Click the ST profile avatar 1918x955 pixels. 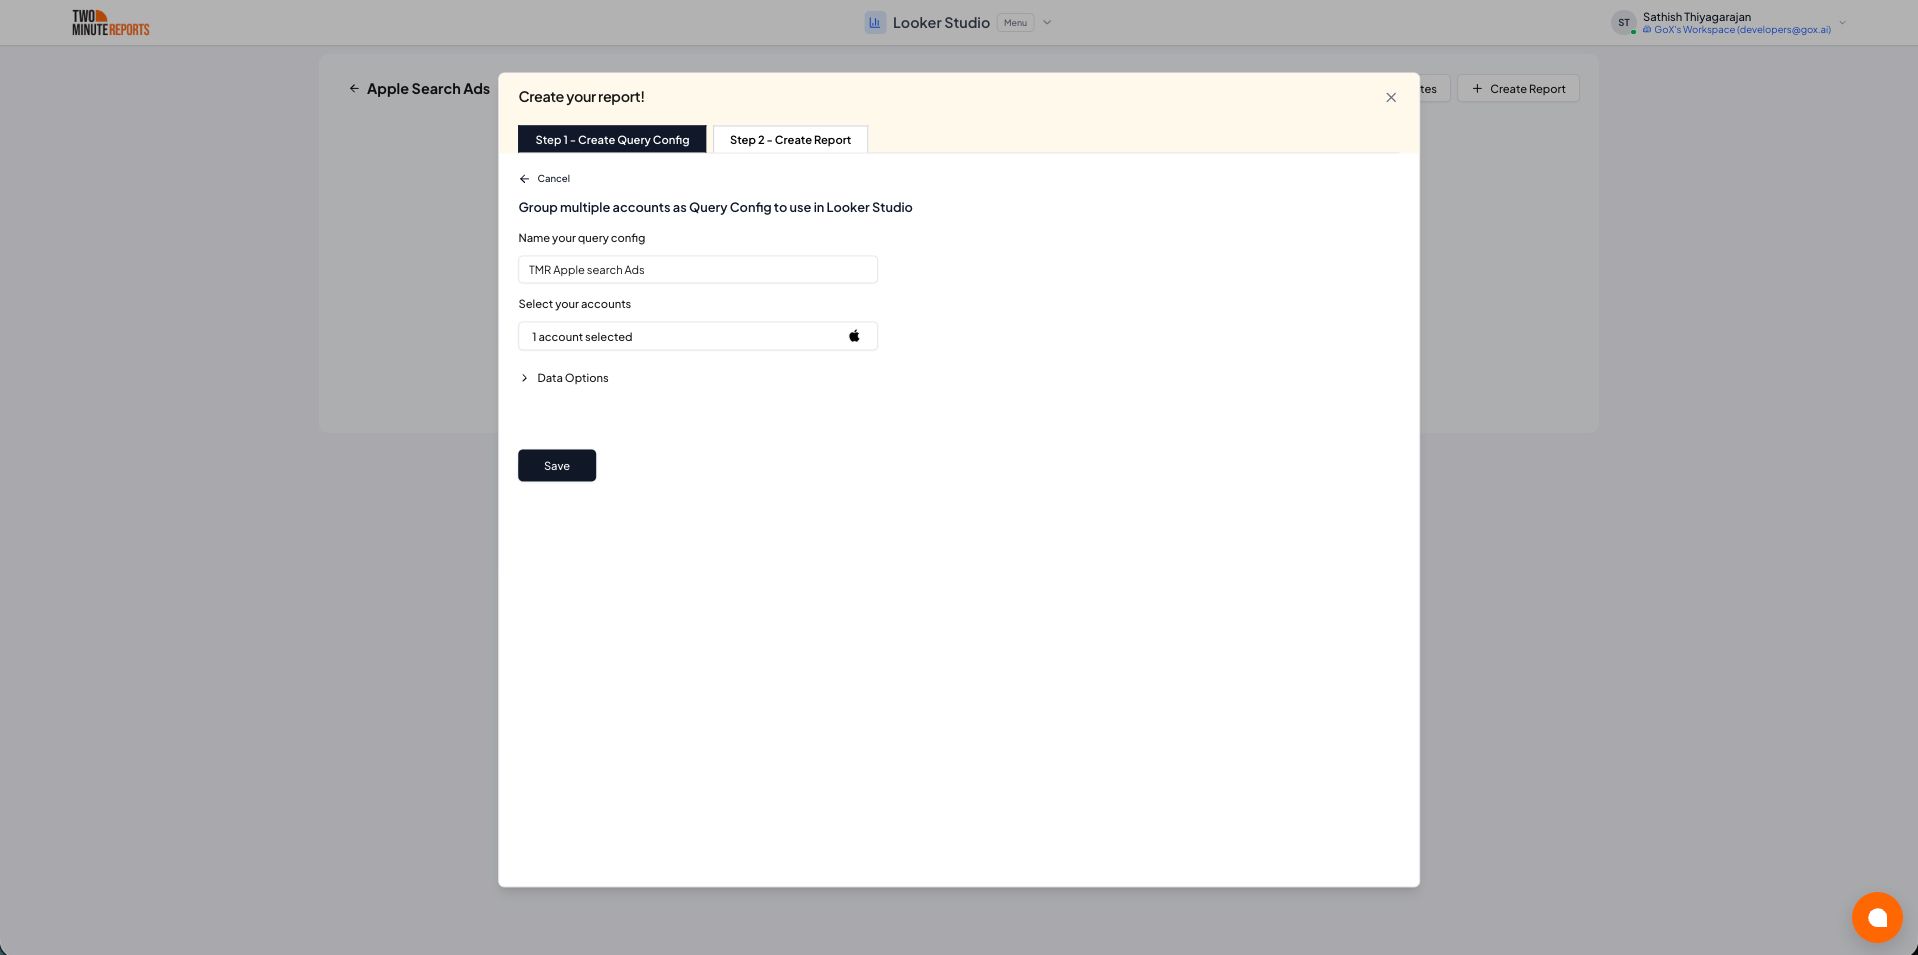pyautogui.click(x=1624, y=22)
